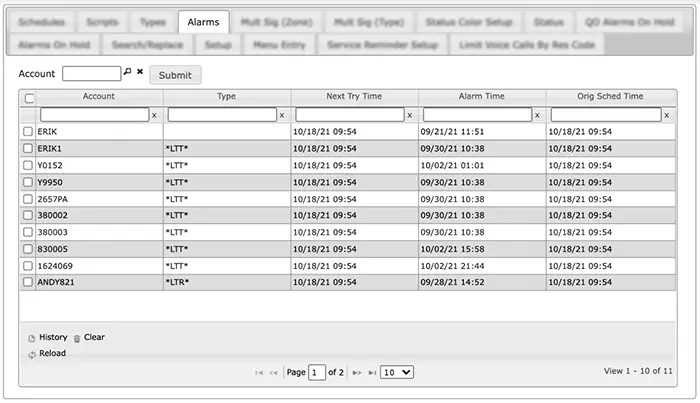Viewport: 700px width, 403px height.
Task: Click the Next Try Time filter box
Action: (x=350, y=115)
